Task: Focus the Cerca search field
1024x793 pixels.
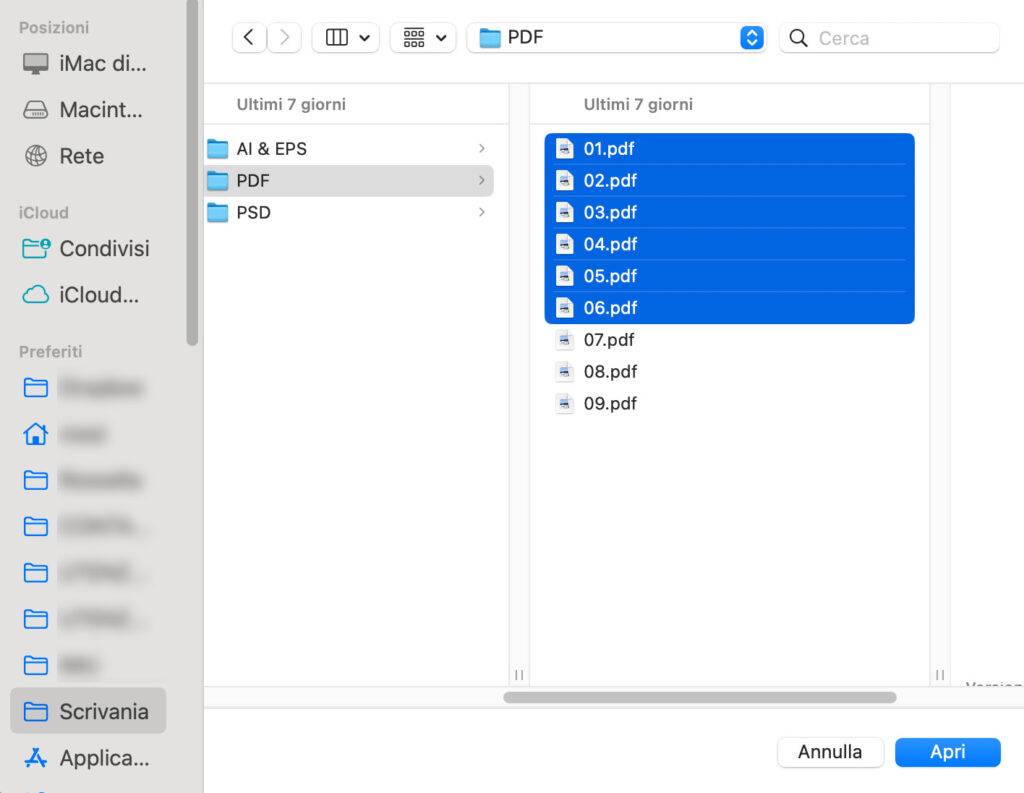Action: (889, 38)
